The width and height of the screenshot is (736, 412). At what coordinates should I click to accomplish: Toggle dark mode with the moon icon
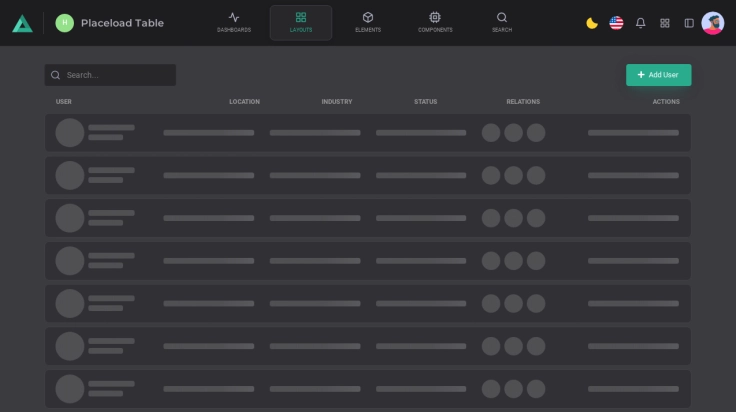[x=592, y=23]
